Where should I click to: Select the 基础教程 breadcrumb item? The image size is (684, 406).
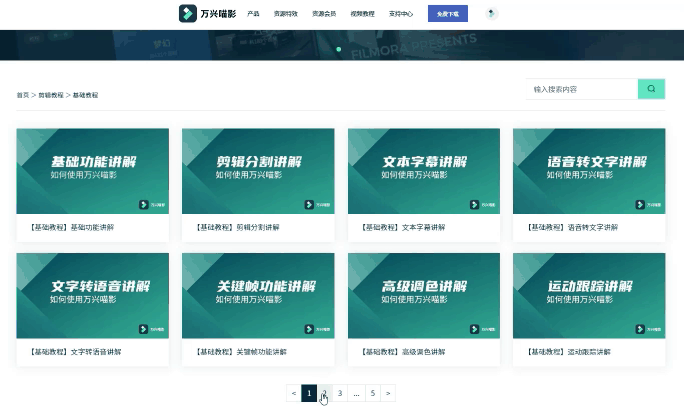pos(86,95)
